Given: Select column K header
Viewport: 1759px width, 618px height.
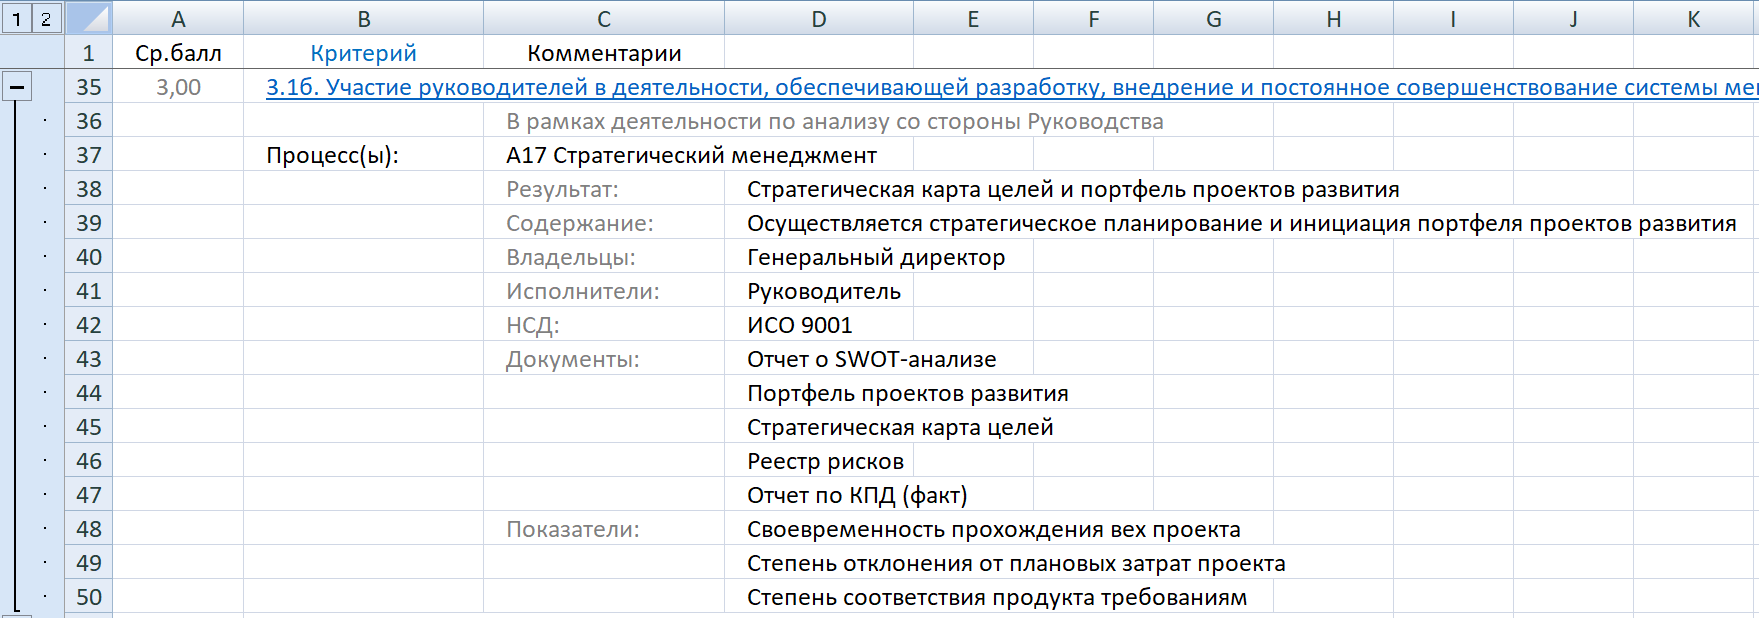Looking at the screenshot, I should [x=1693, y=18].
